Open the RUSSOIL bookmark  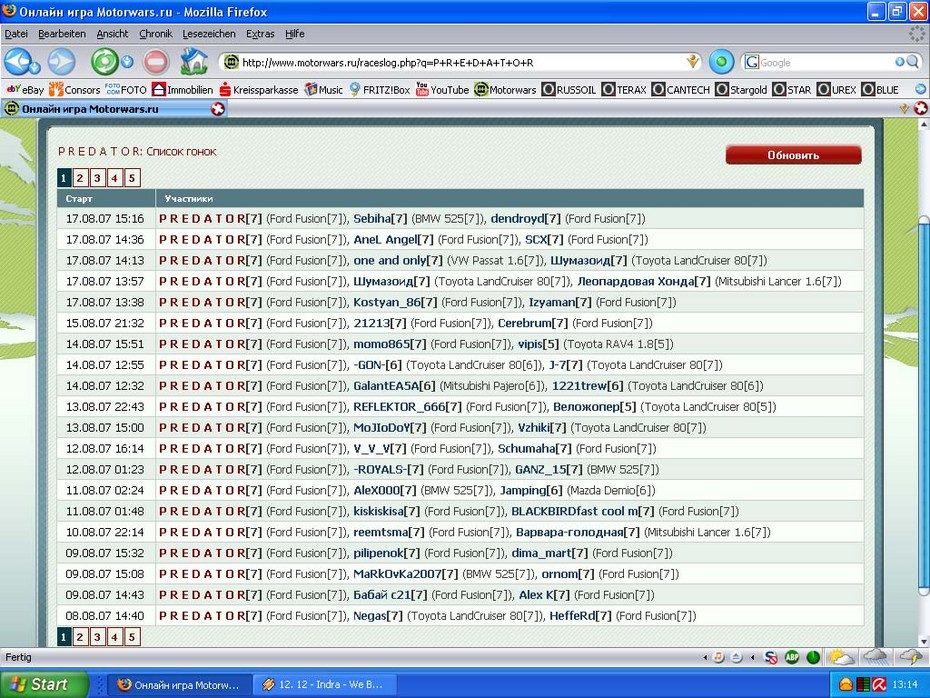click(569, 90)
